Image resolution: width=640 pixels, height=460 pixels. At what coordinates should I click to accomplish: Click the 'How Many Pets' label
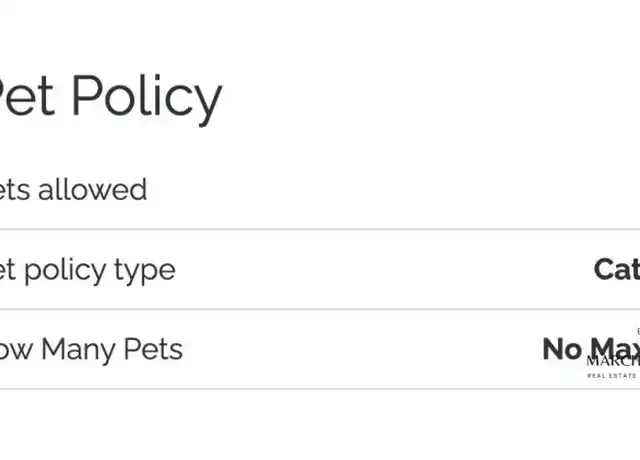[91, 350]
